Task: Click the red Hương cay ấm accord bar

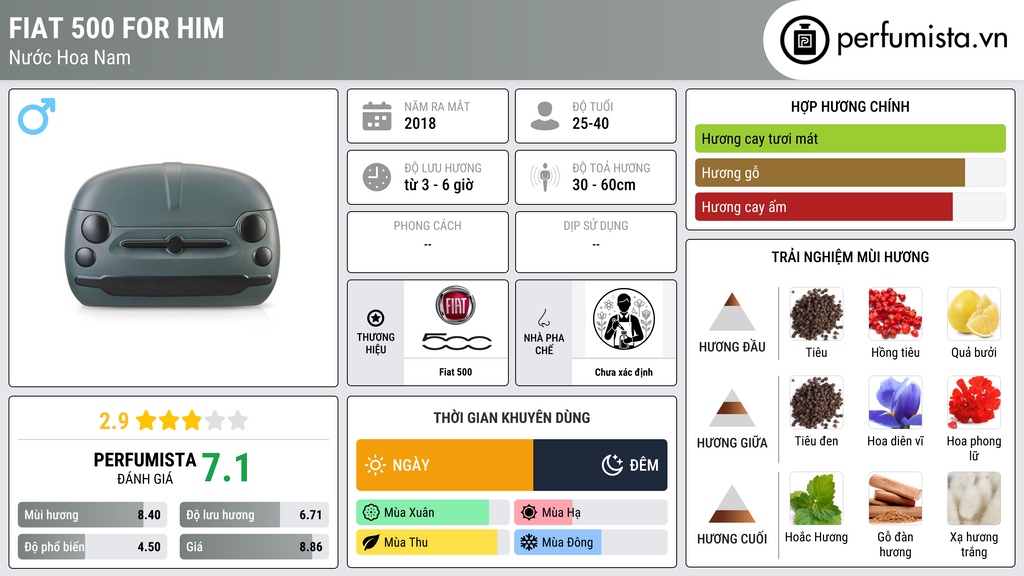Action: click(x=824, y=207)
